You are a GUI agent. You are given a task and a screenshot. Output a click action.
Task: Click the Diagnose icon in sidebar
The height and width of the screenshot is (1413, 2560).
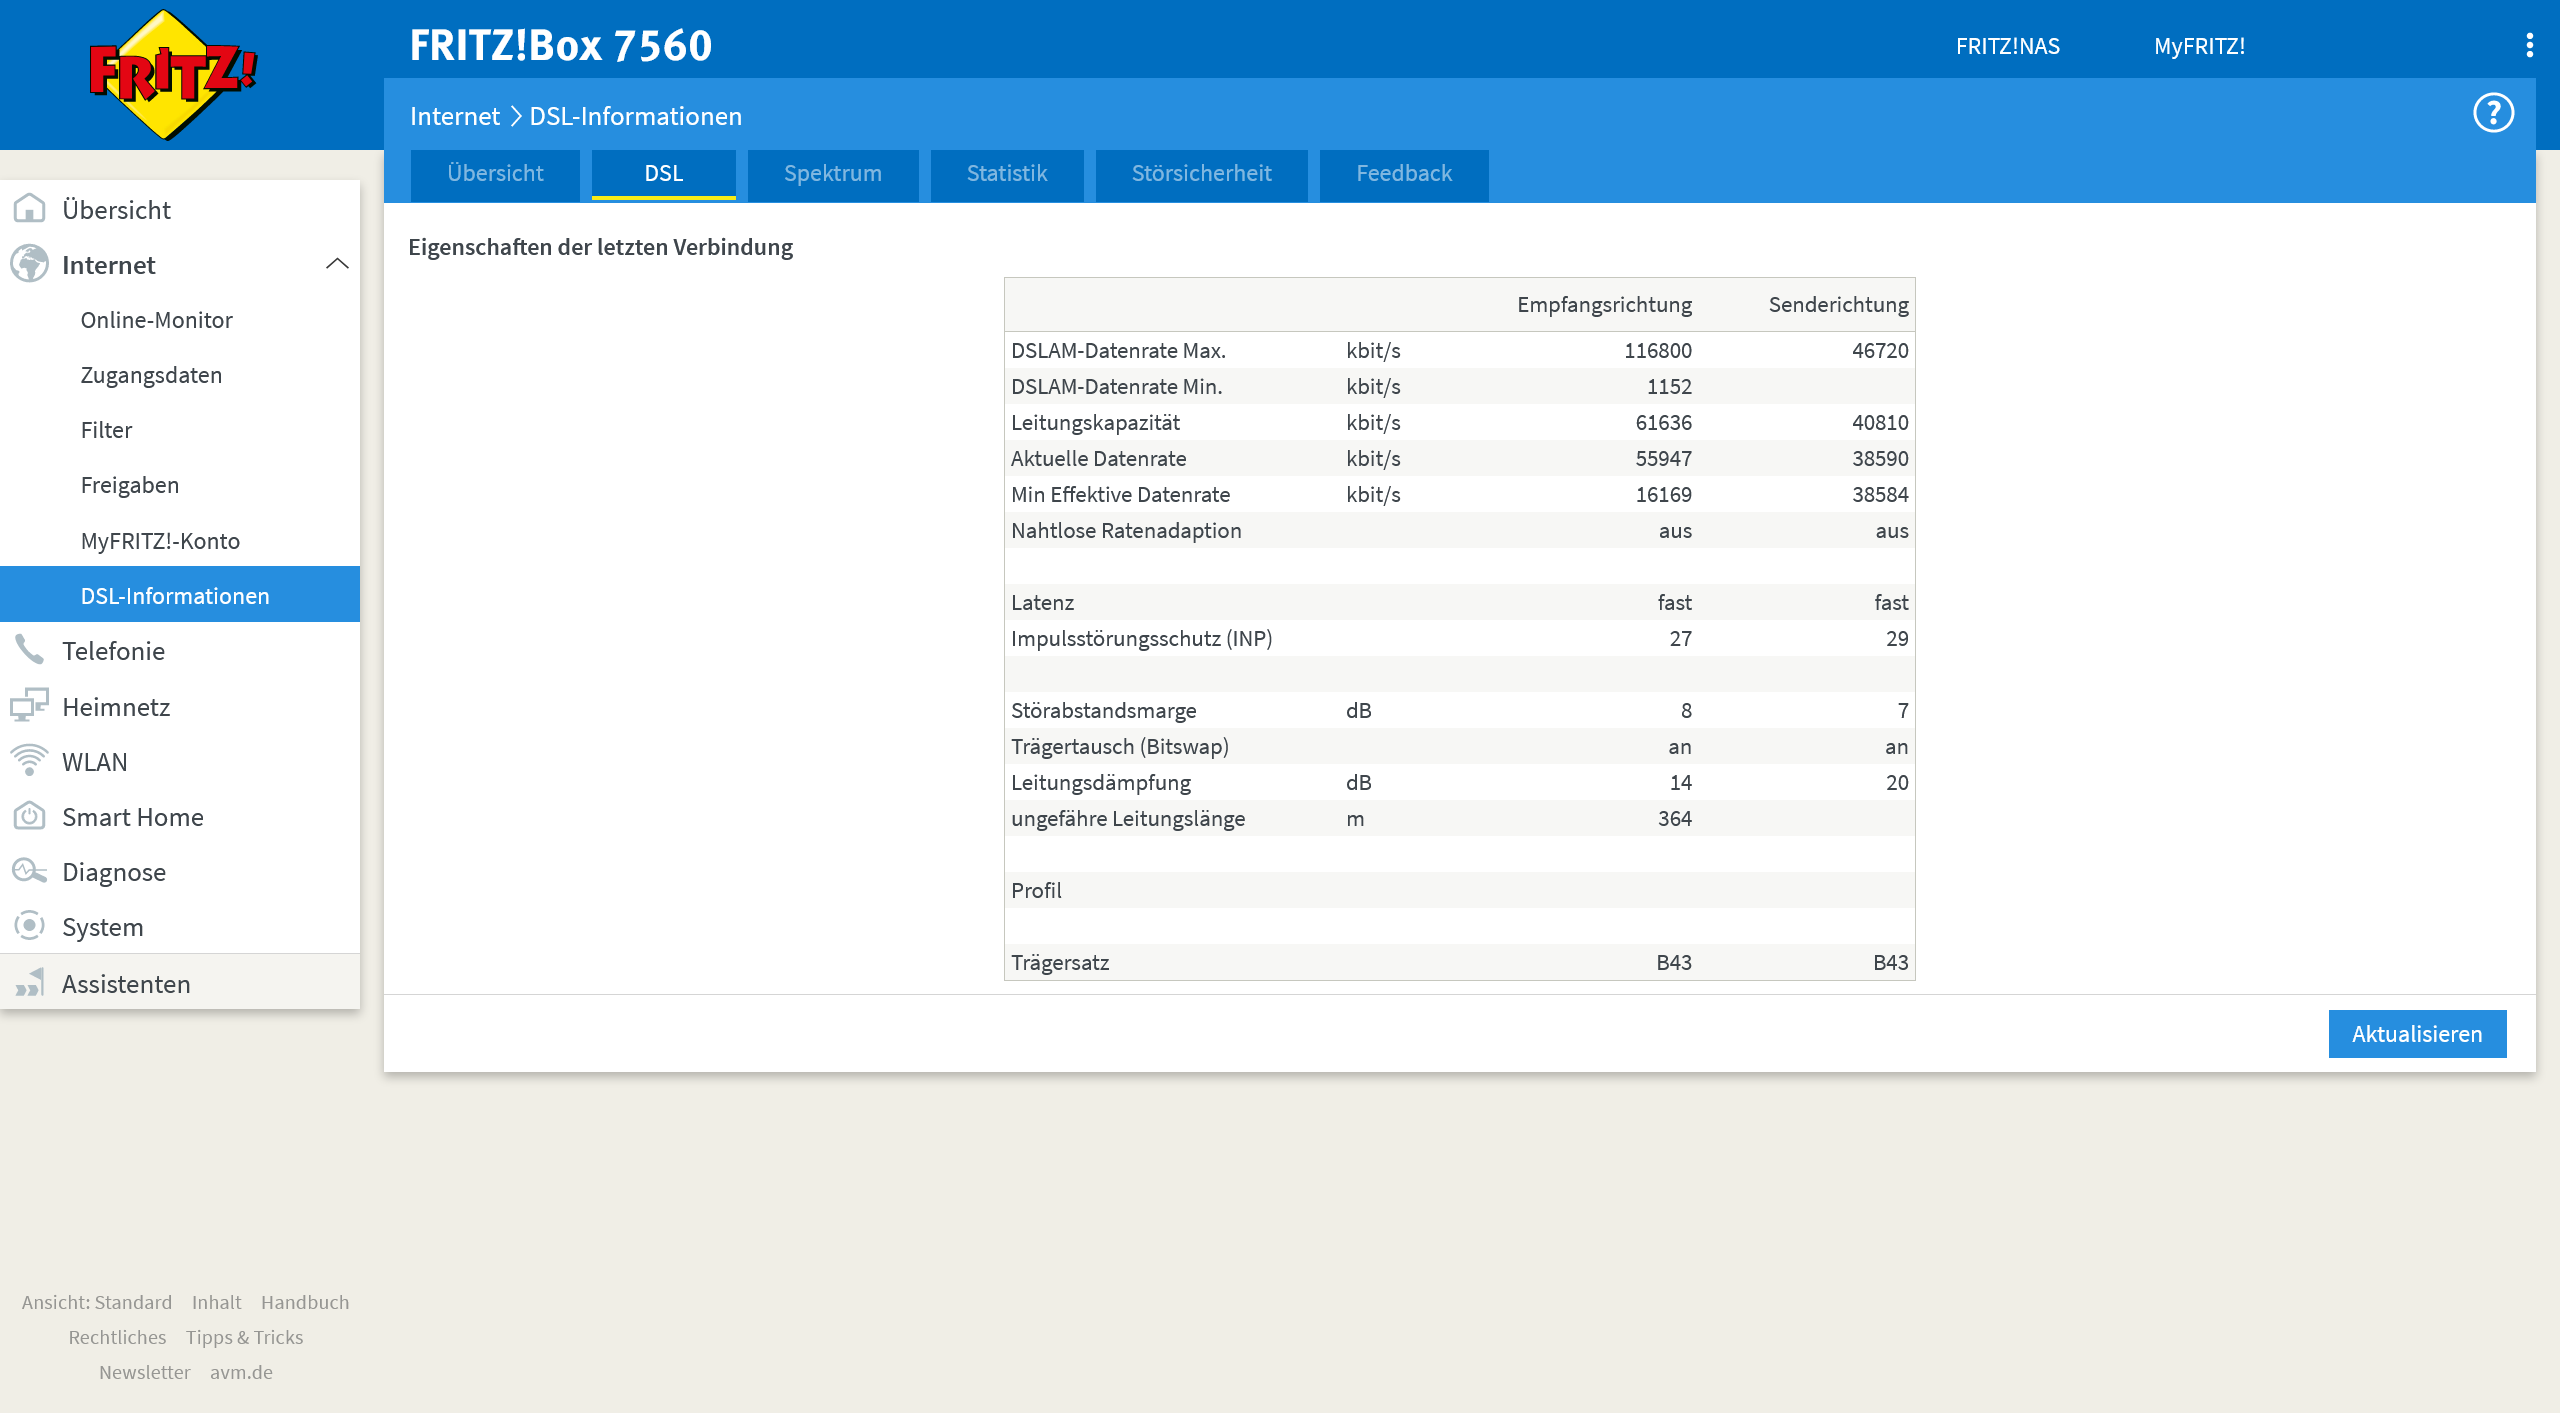[29, 871]
